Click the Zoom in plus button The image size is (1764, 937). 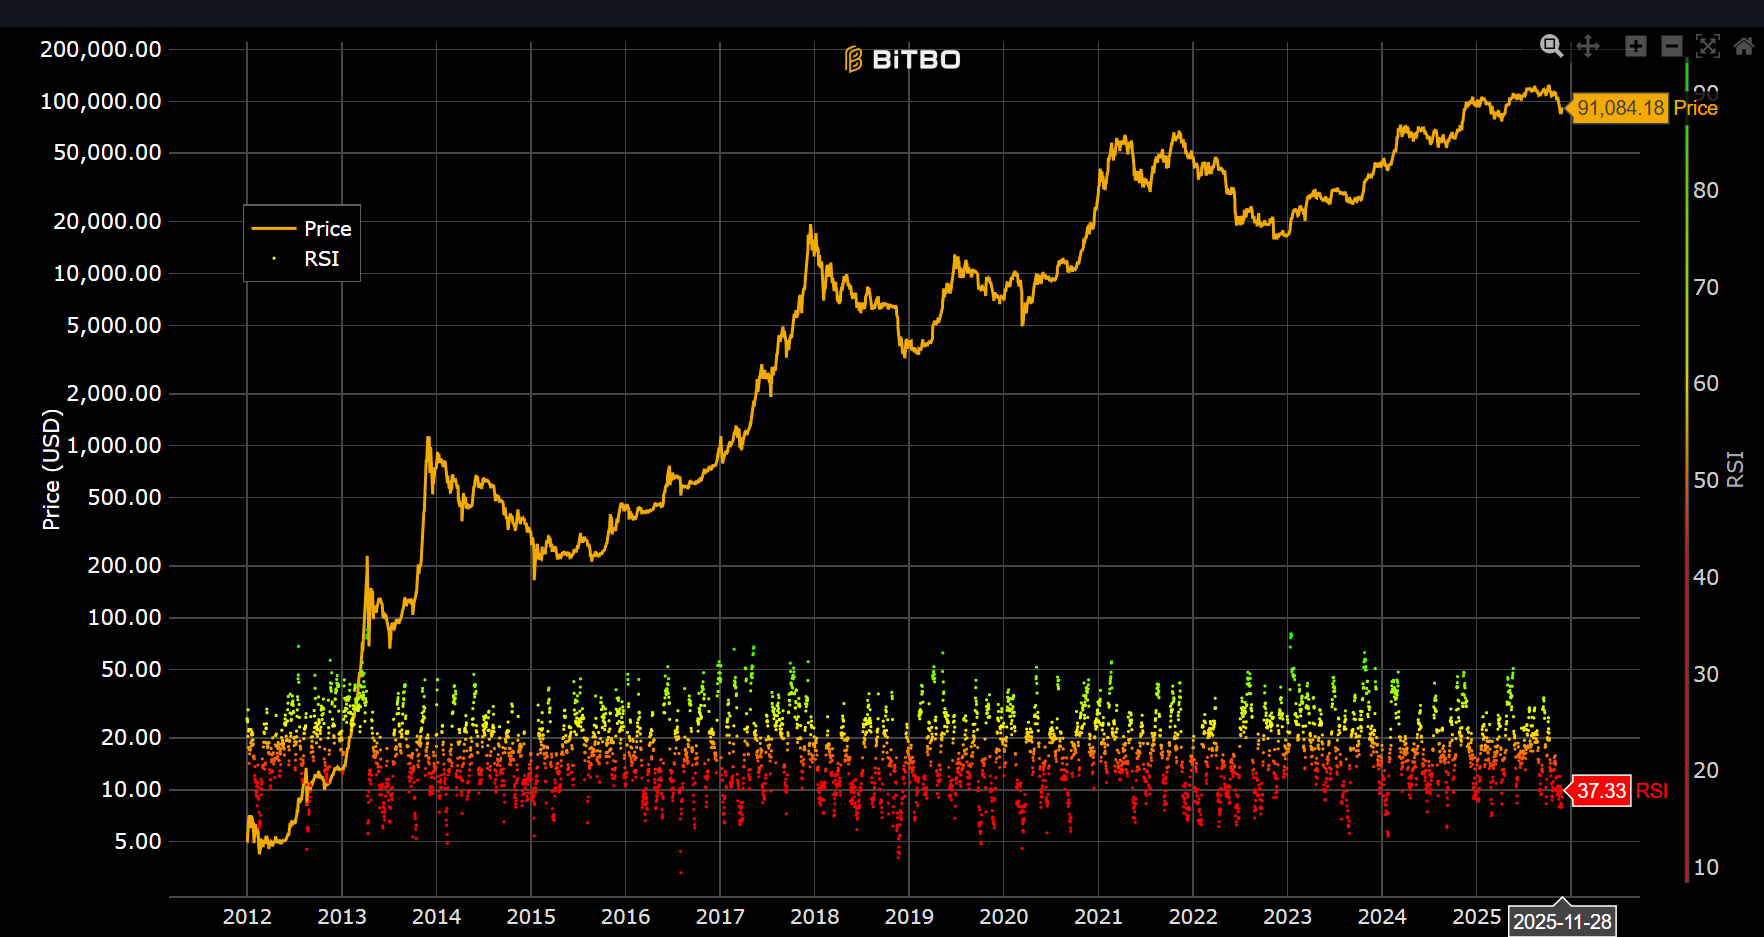click(1635, 46)
